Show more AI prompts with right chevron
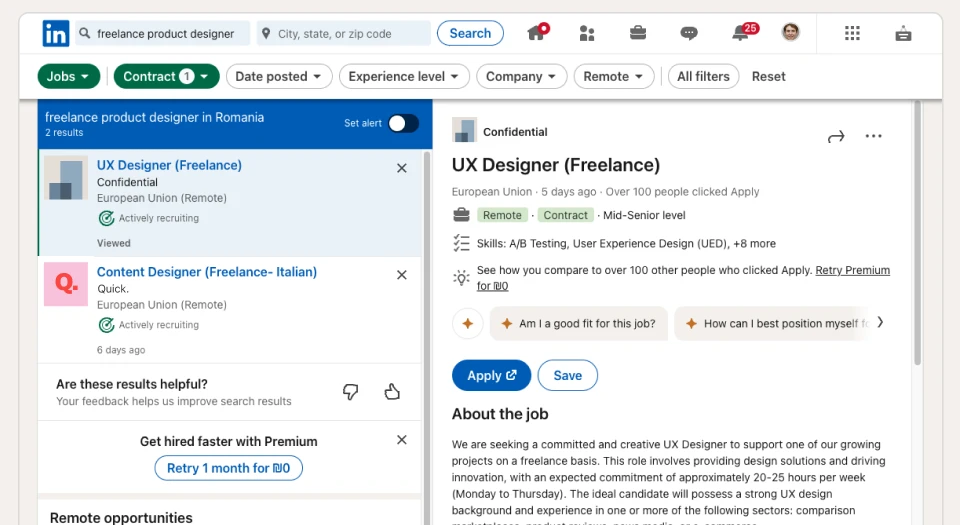960x525 pixels. (x=880, y=322)
